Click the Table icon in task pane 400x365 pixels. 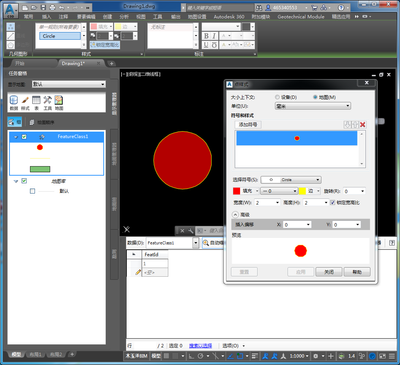tap(36, 103)
